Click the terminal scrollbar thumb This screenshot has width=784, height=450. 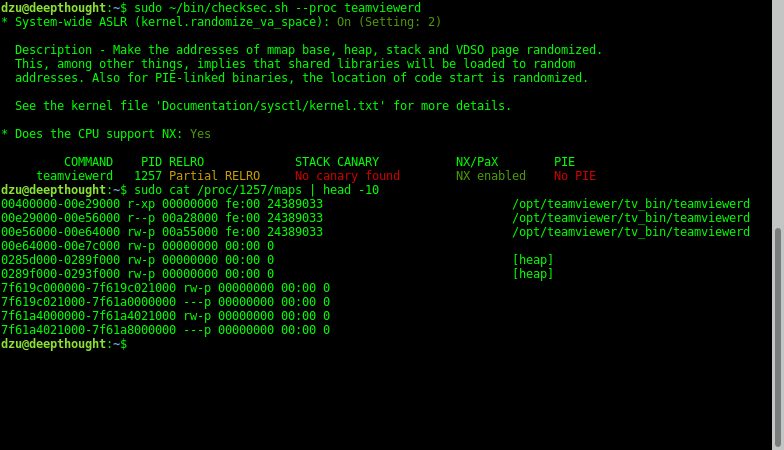(x=778, y=338)
